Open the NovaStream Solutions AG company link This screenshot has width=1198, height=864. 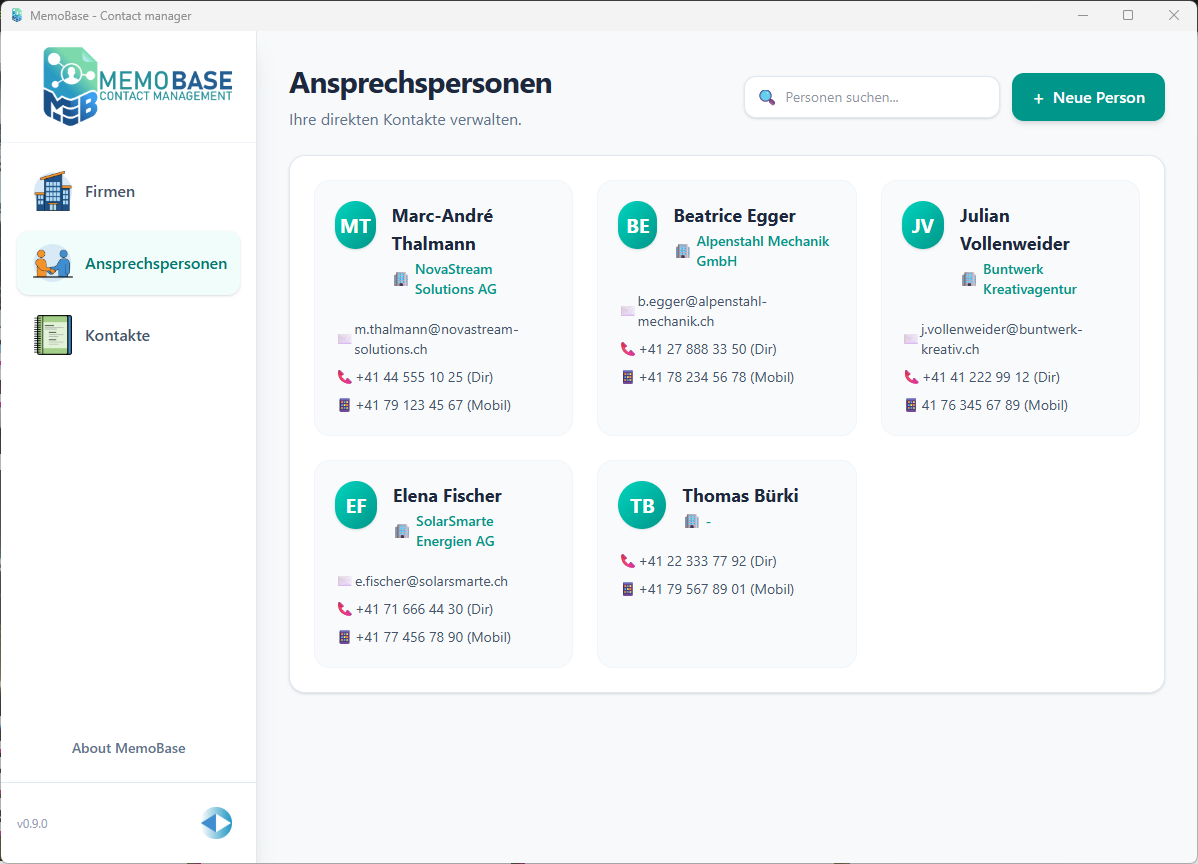[x=455, y=279]
